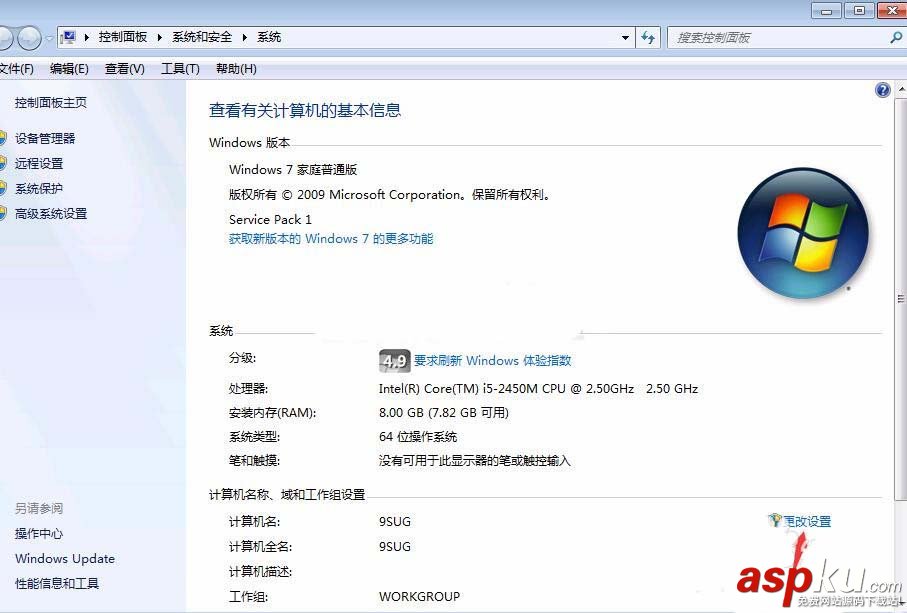Open 高级系统设置 from the sidebar

point(48,213)
